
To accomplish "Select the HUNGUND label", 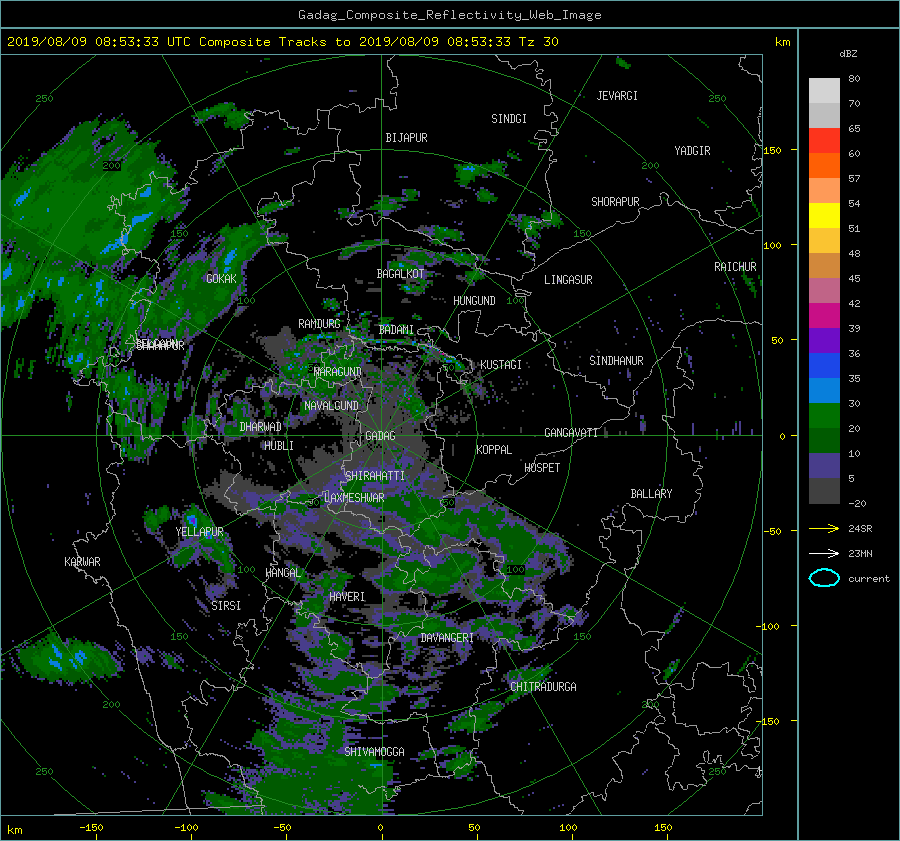I will [474, 301].
